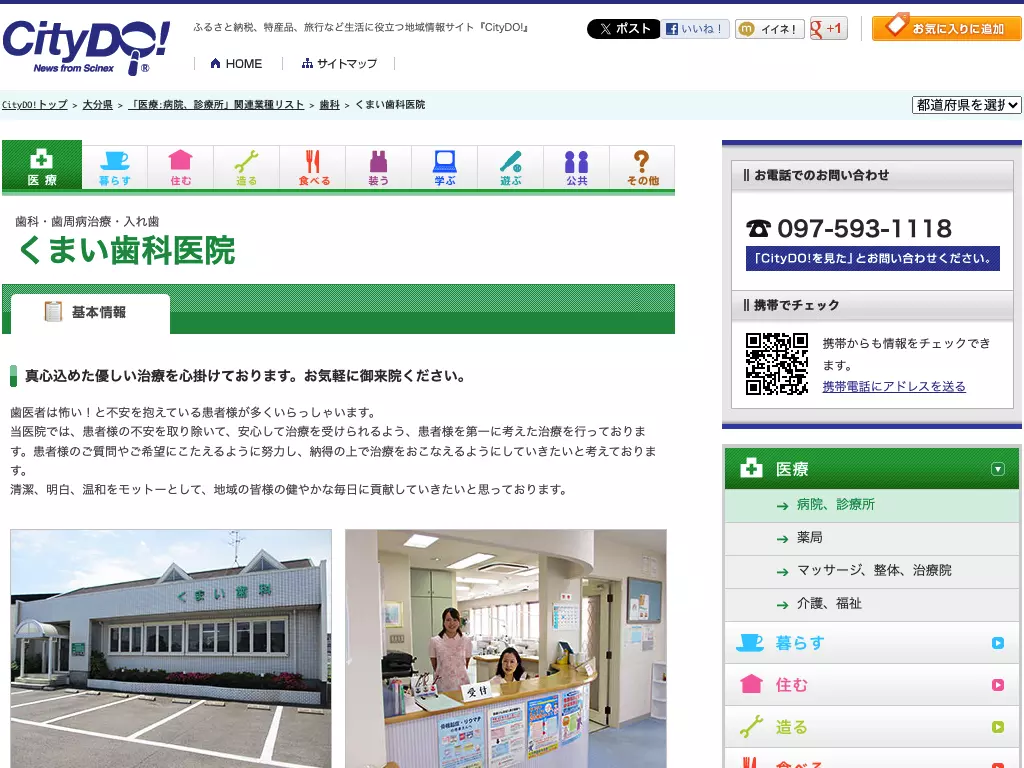Open マッサージ、整体、治療院 sidebar item
Screen dimensions: 1024x768
871,571
